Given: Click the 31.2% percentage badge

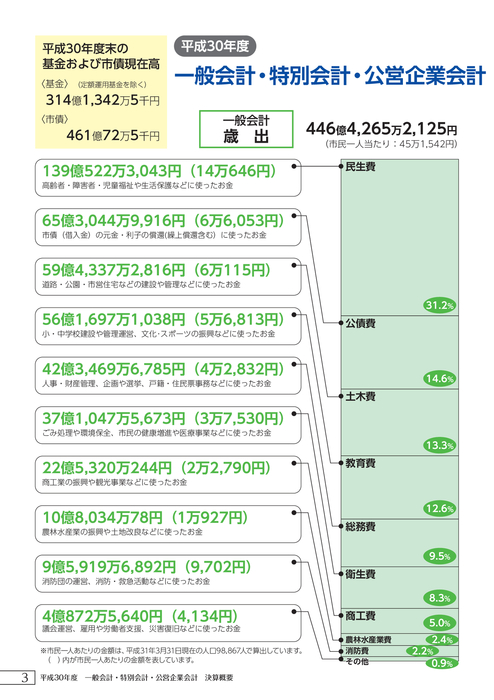Looking at the screenshot, I should point(440,305).
